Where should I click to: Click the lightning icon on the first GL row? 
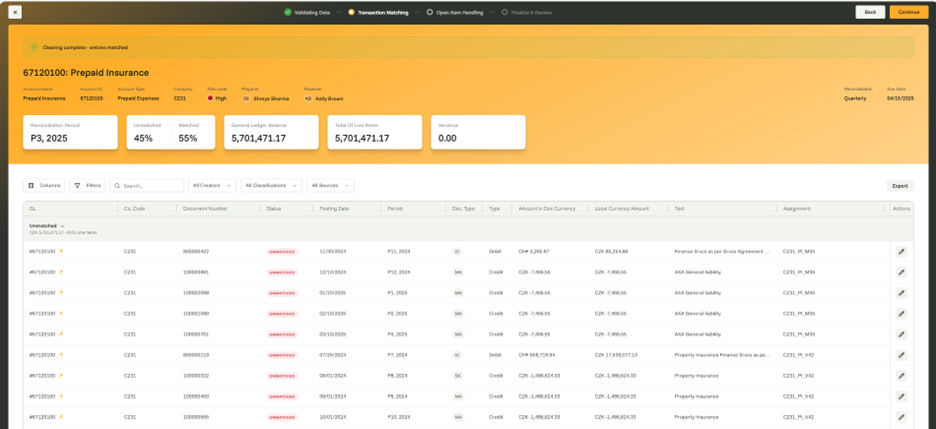point(60,251)
